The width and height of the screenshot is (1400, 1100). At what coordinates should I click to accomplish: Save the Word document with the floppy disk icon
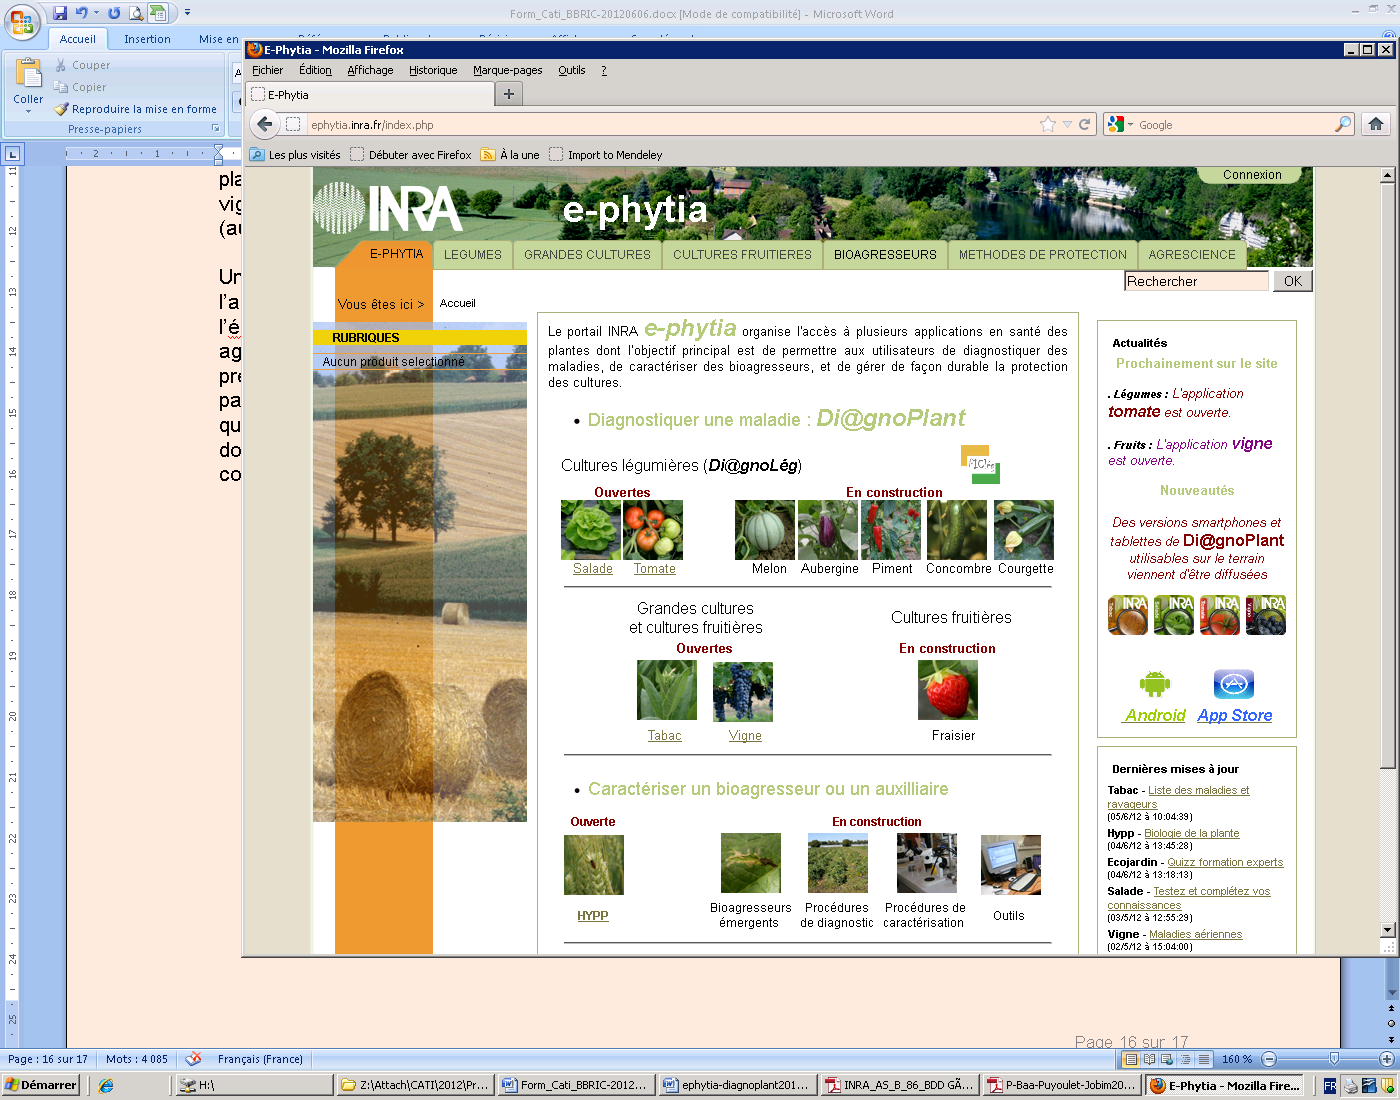[60, 13]
